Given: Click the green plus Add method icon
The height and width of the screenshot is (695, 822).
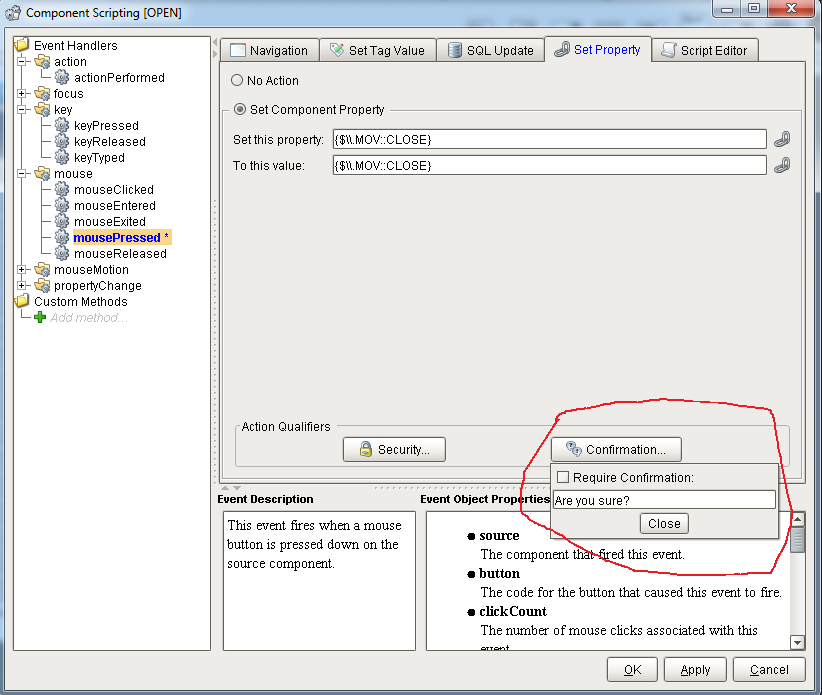Looking at the screenshot, I should [40, 317].
